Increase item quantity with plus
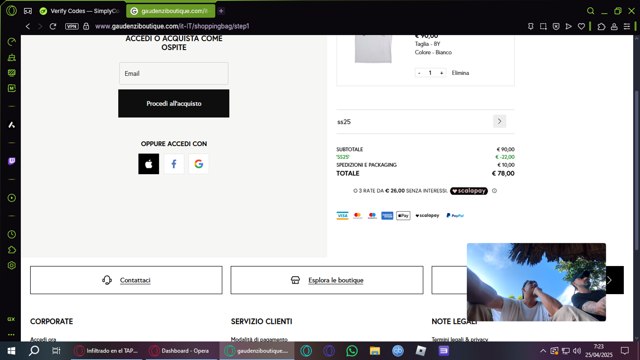 441,73
